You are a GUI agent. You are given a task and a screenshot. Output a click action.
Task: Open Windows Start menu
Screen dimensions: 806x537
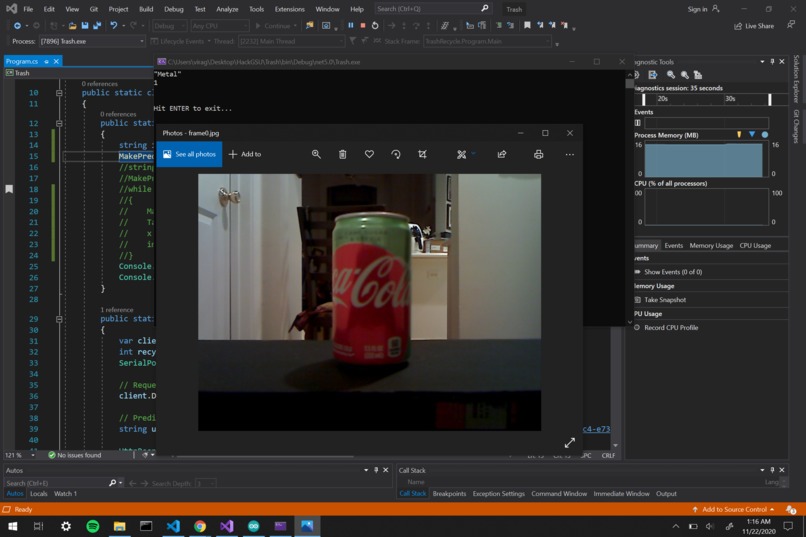point(13,526)
